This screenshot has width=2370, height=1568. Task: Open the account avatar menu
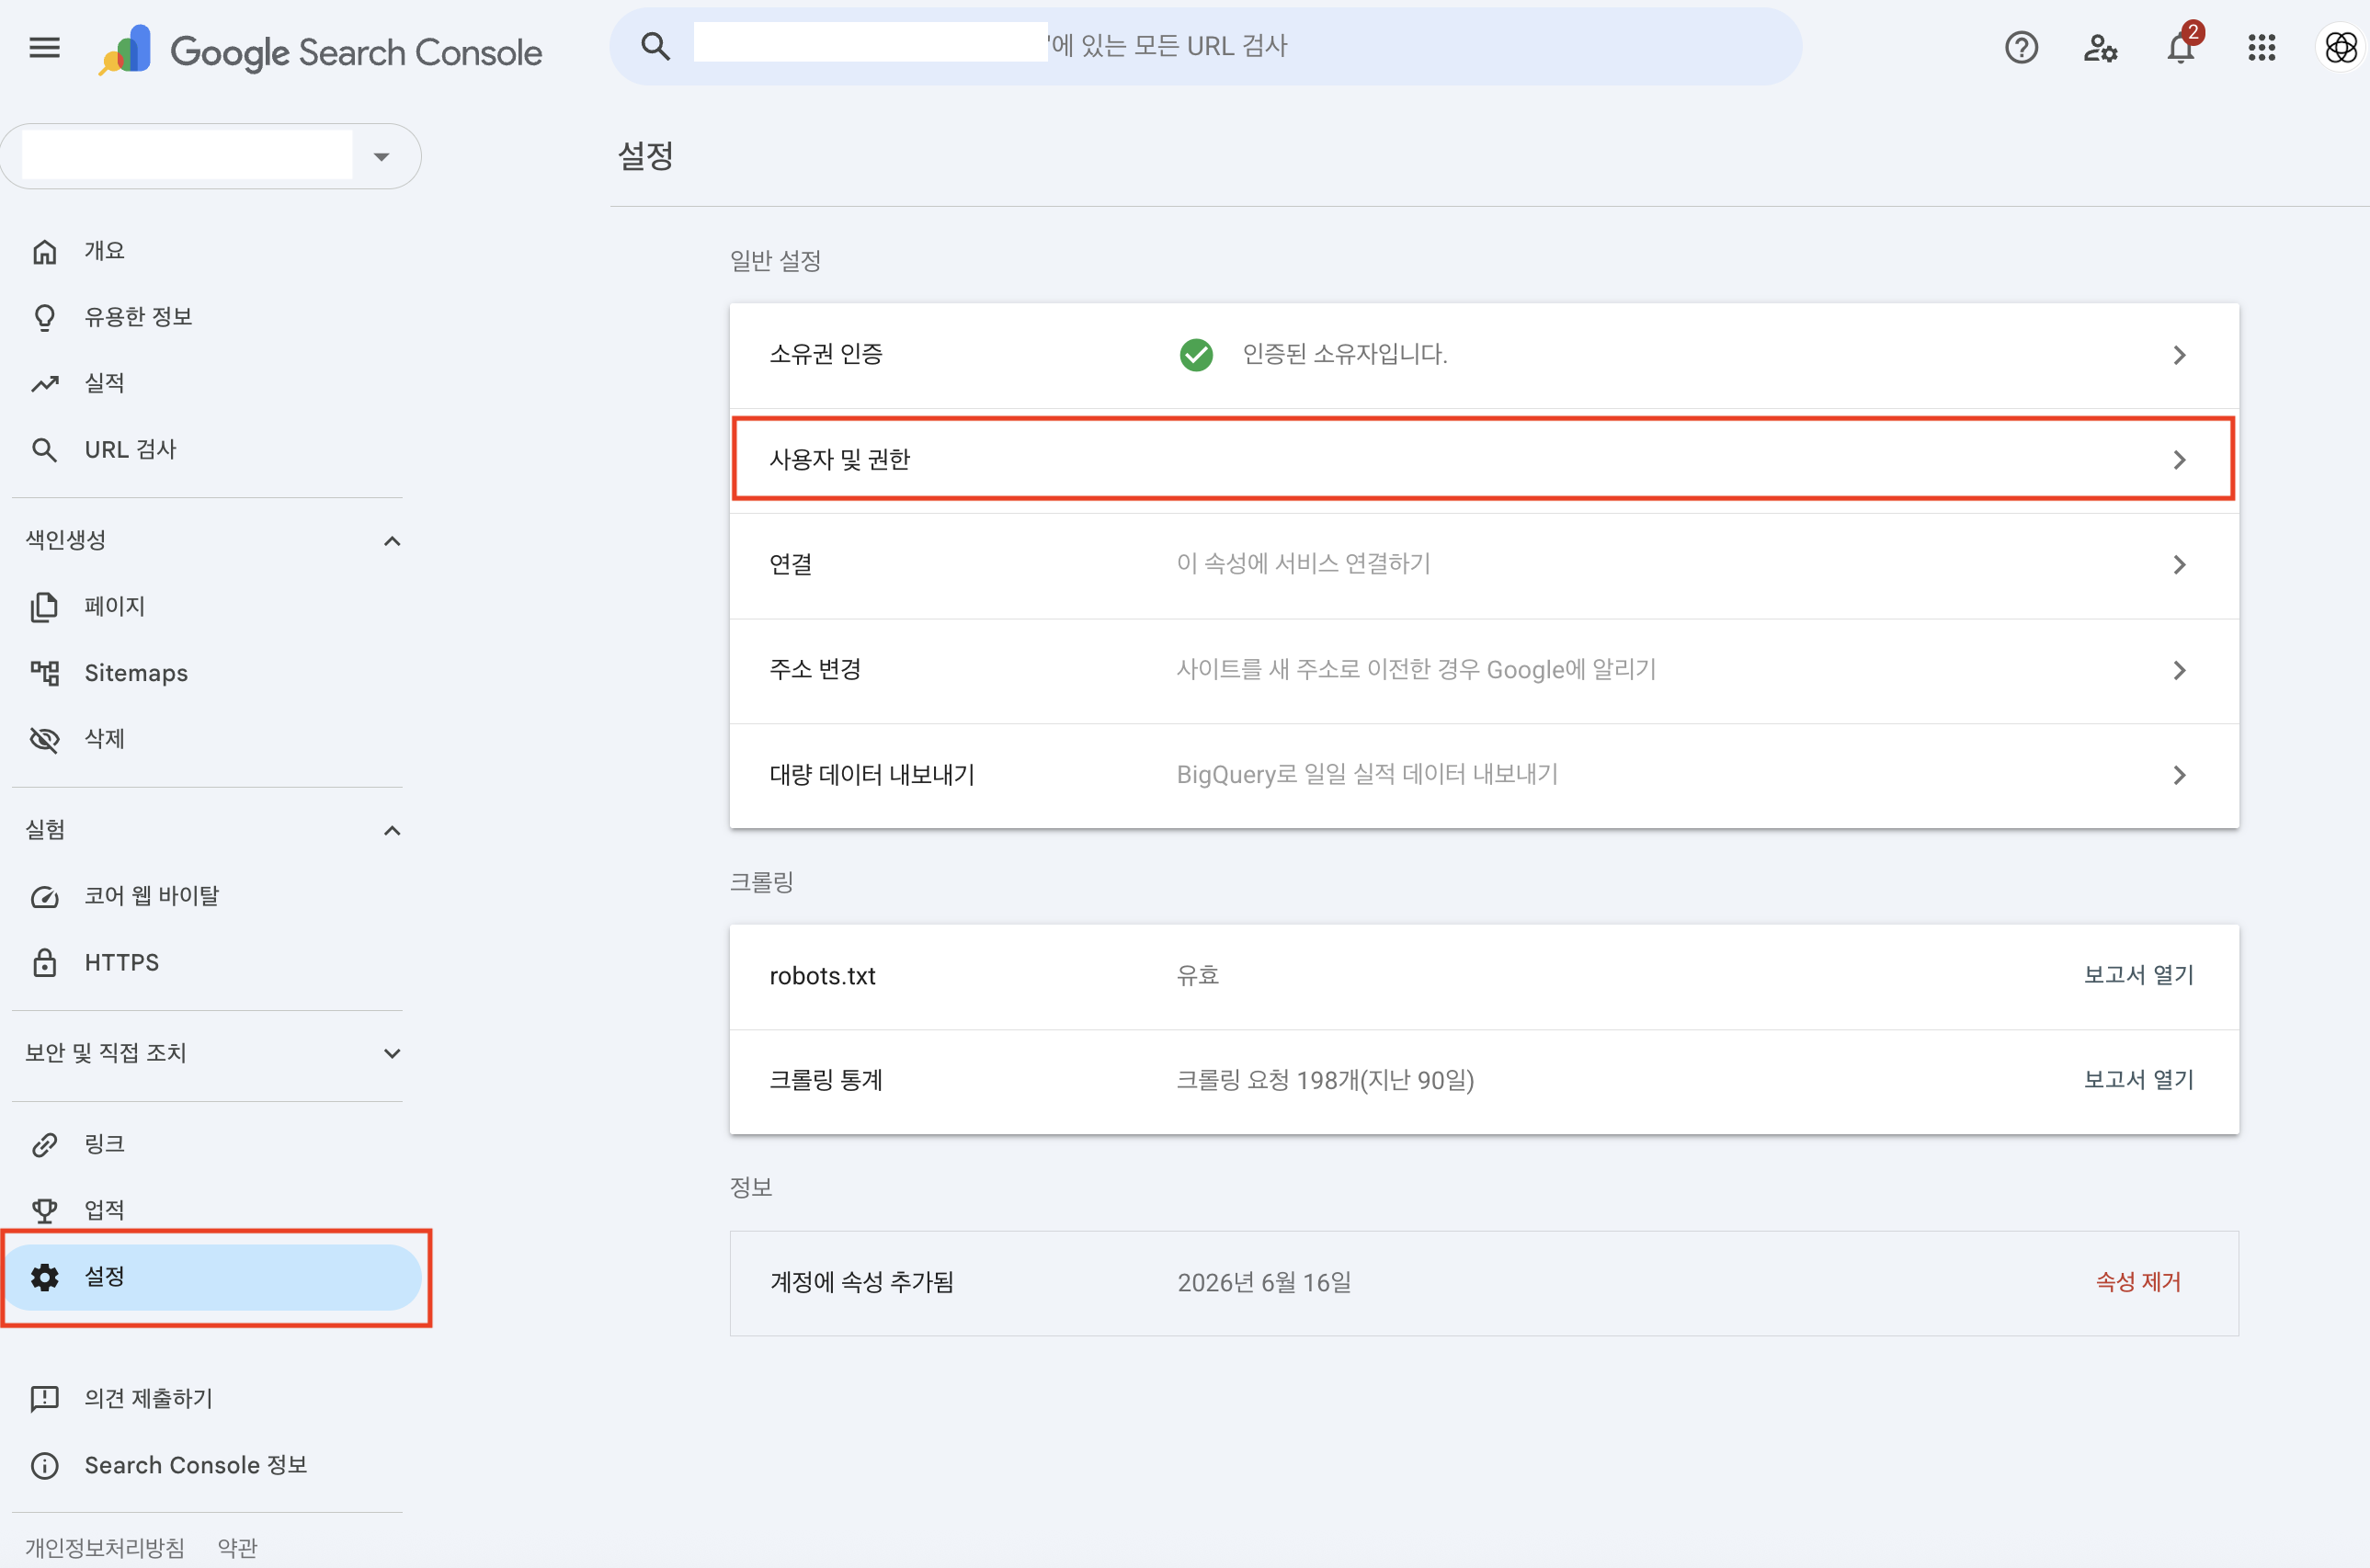click(2340, 47)
